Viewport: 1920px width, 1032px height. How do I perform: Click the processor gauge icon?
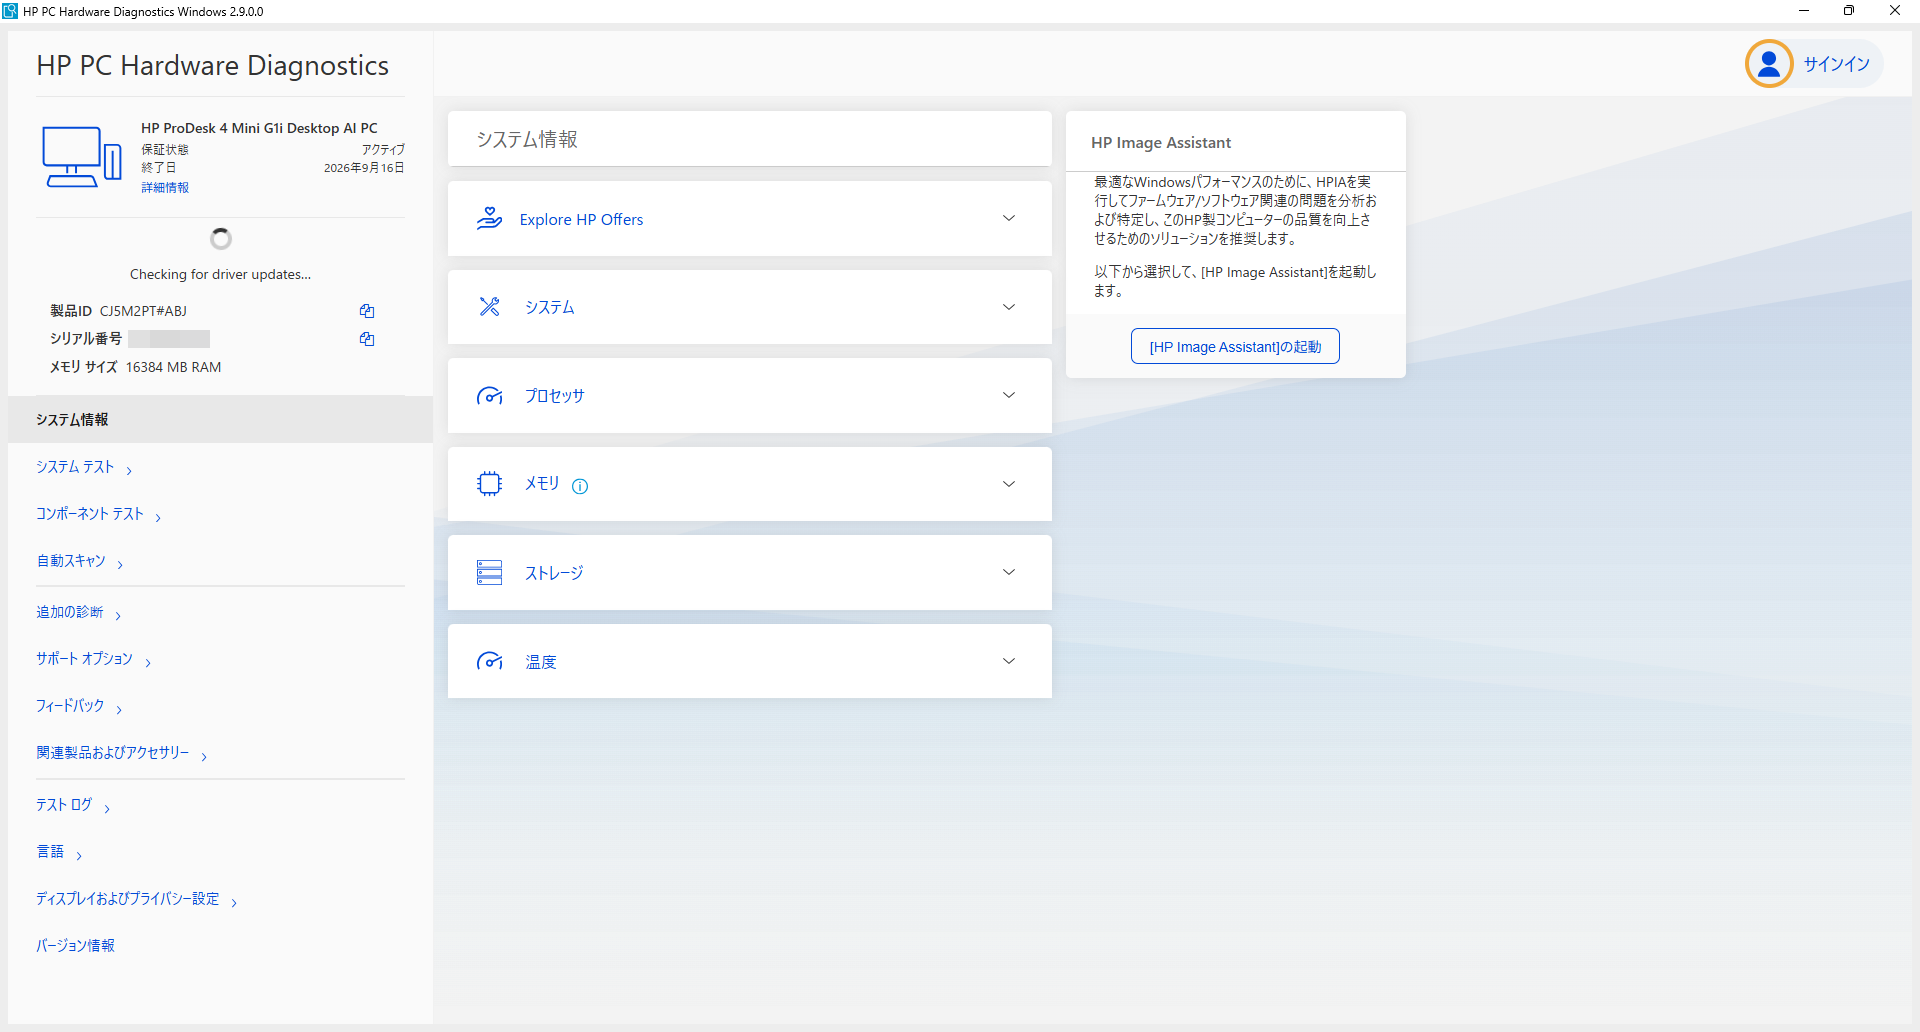[489, 396]
